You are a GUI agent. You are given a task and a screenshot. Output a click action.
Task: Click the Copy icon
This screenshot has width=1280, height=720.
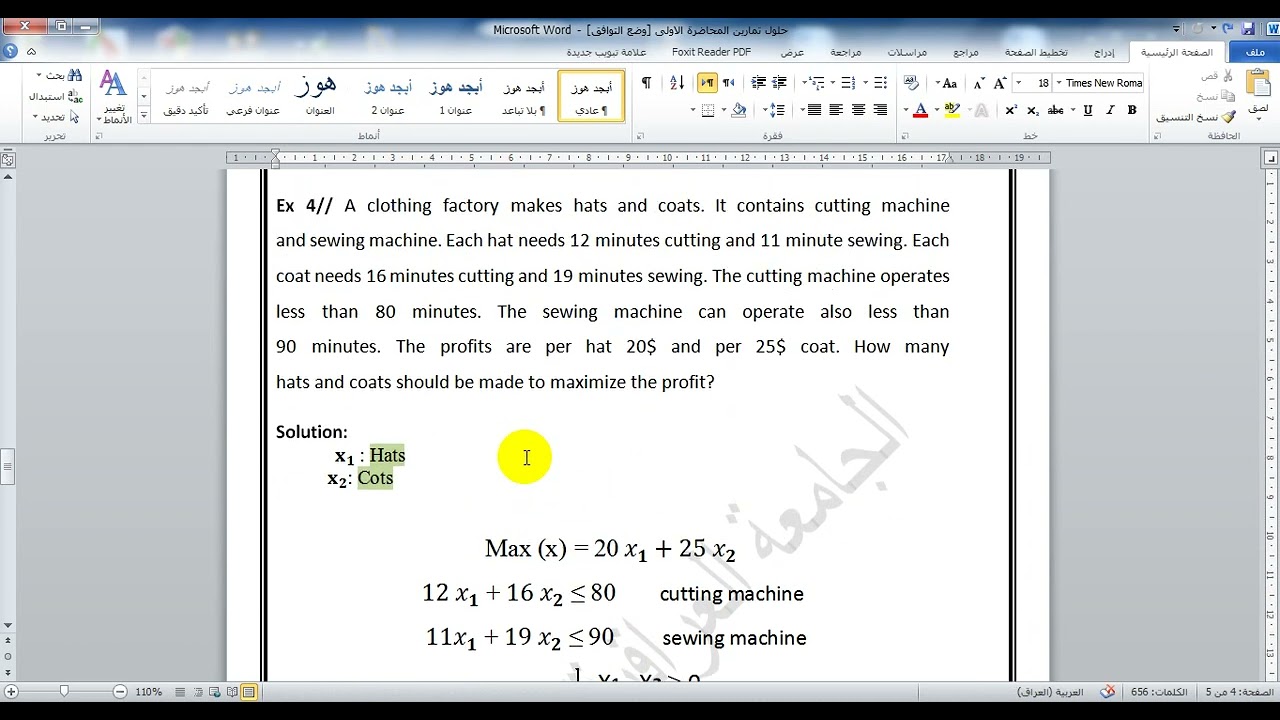click(x=1228, y=96)
